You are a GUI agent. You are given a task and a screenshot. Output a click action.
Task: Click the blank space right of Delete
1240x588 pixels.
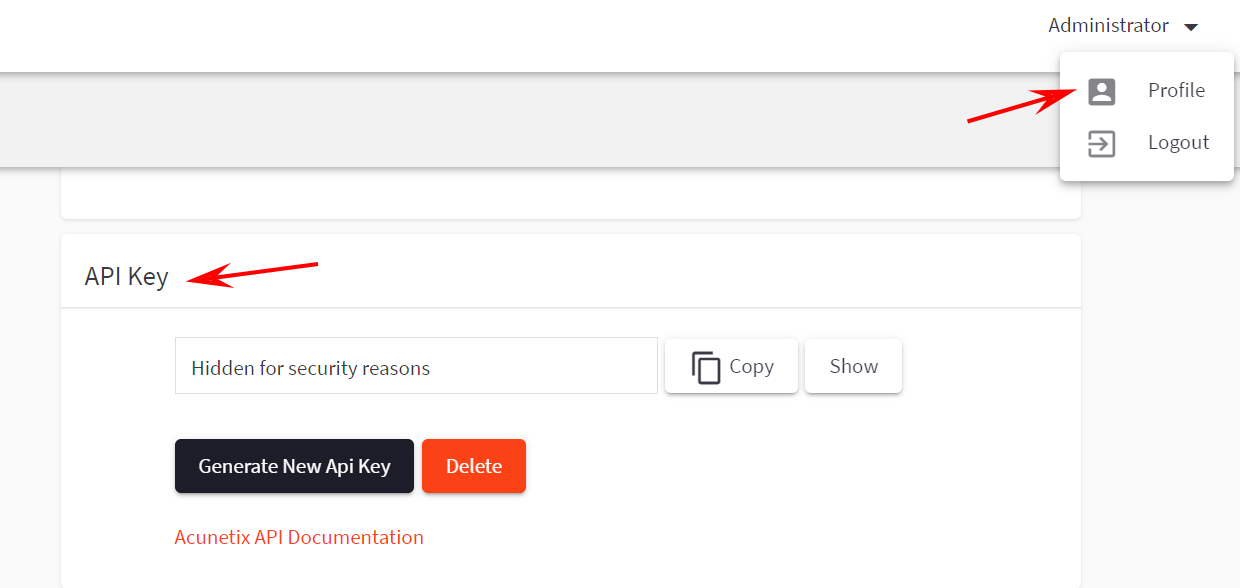[750, 466]
